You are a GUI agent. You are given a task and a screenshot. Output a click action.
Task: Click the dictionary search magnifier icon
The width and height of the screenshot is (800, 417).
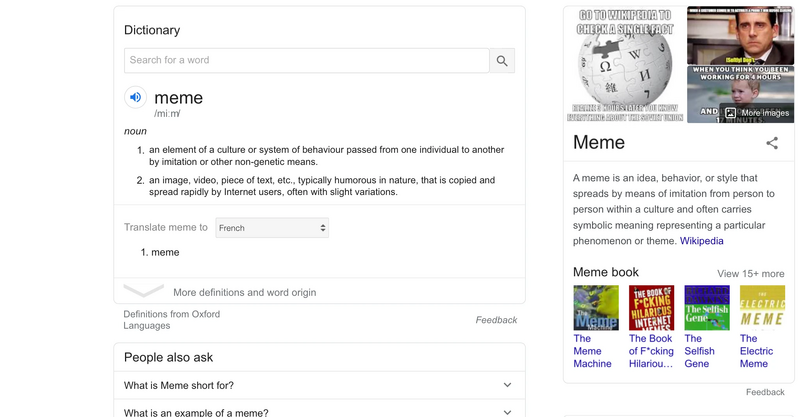pyautogui.click(x=502, y=61)
